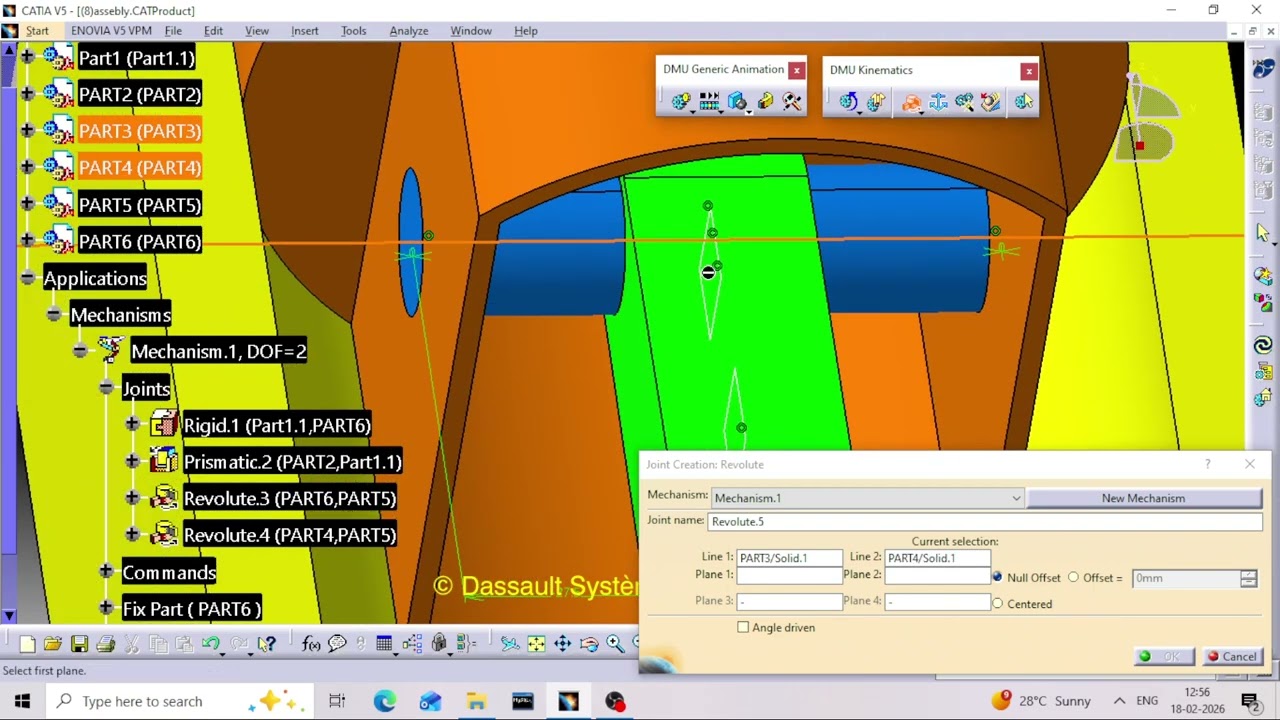Viewport: 1280px width, 720px height.
Task: Open the Start menu in the menu bar
Action: (x=37, y=31)
